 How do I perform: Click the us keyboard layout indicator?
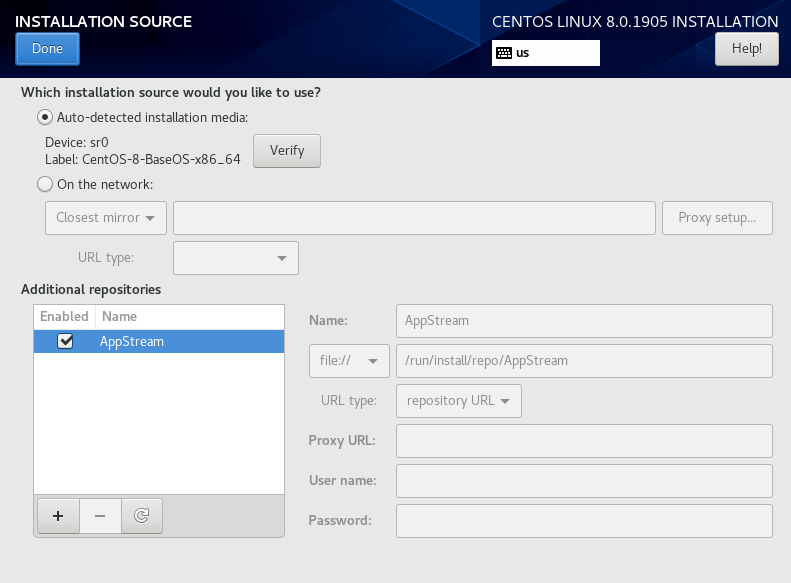pos(546,53)
